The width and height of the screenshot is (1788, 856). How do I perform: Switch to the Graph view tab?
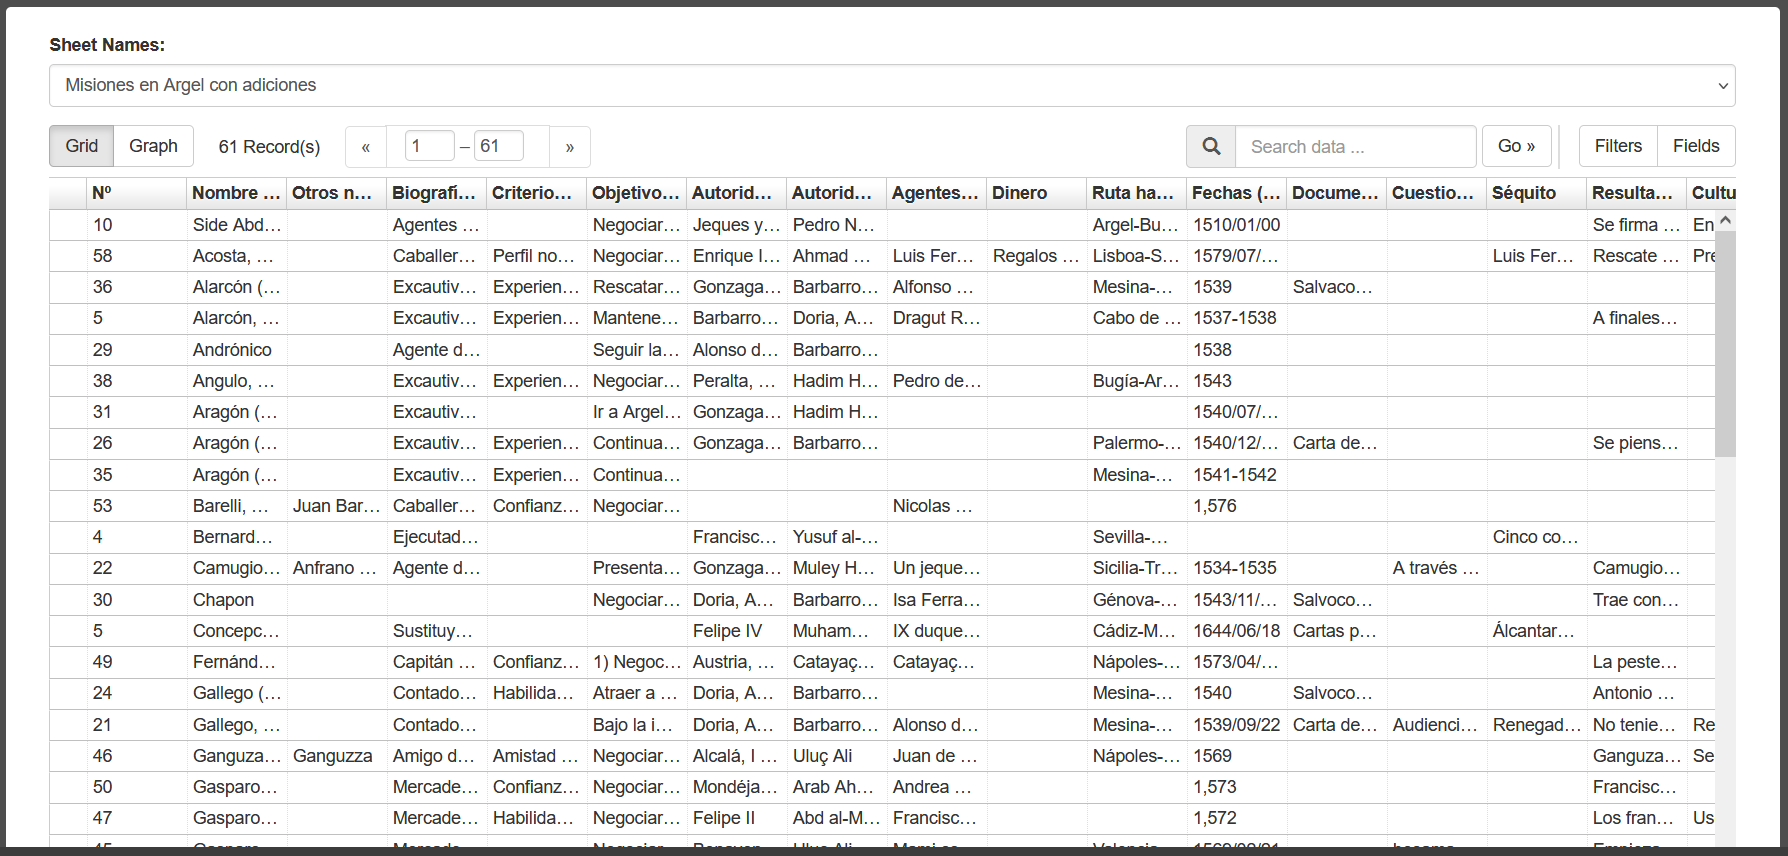[x=153, y=146]
